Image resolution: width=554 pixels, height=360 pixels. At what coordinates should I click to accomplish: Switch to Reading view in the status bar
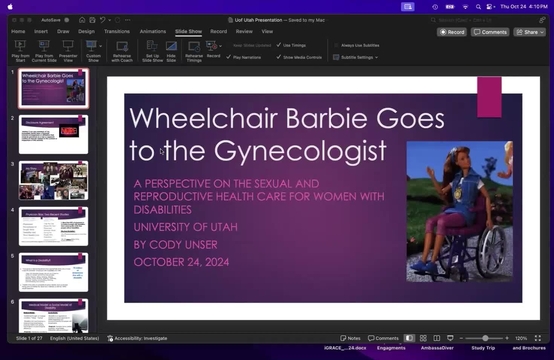pos(437,338)
